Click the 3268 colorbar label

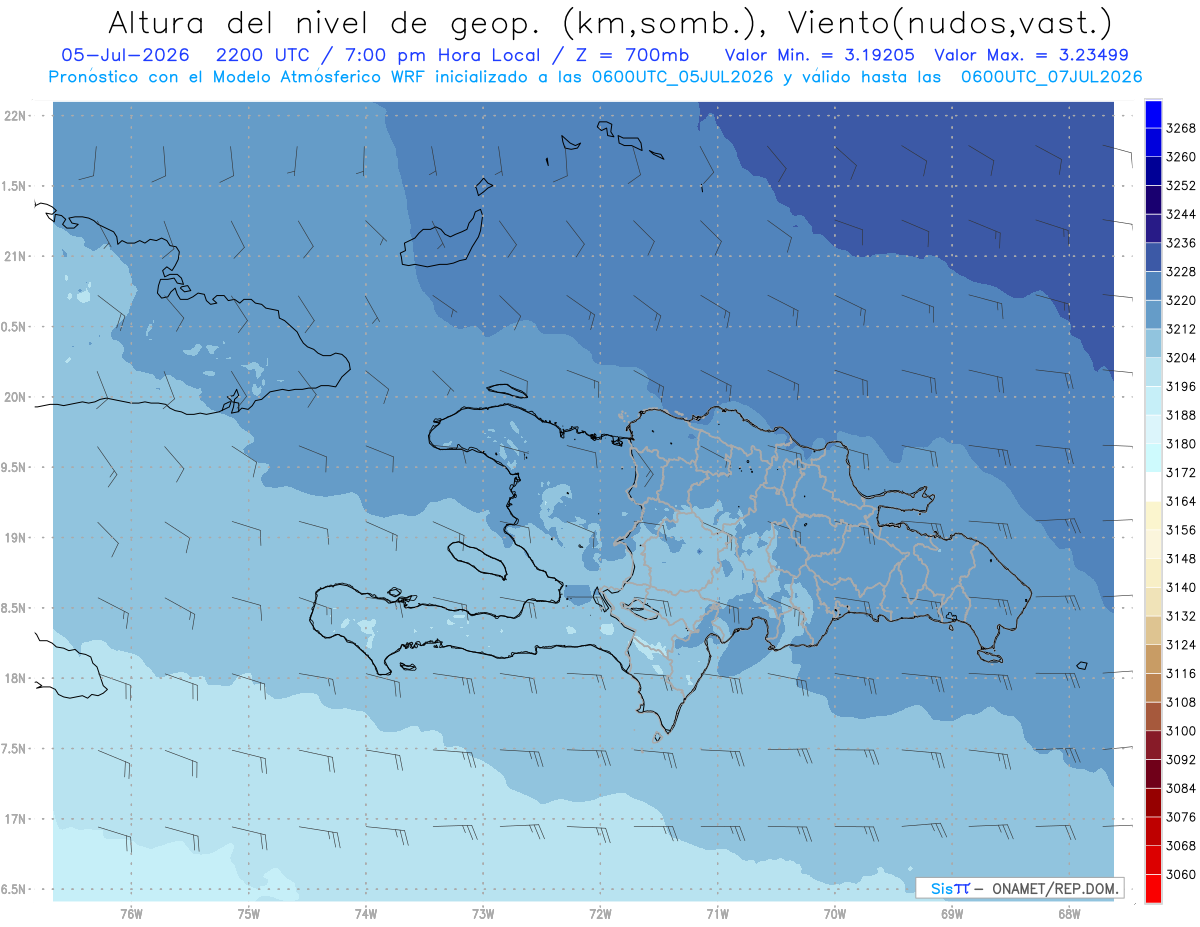[x=1181, y=128]
